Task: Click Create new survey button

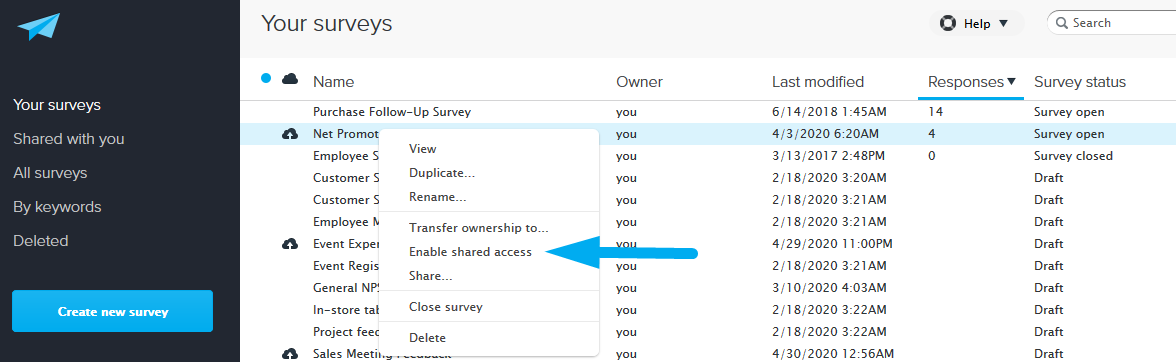Action: click(112, 311)
